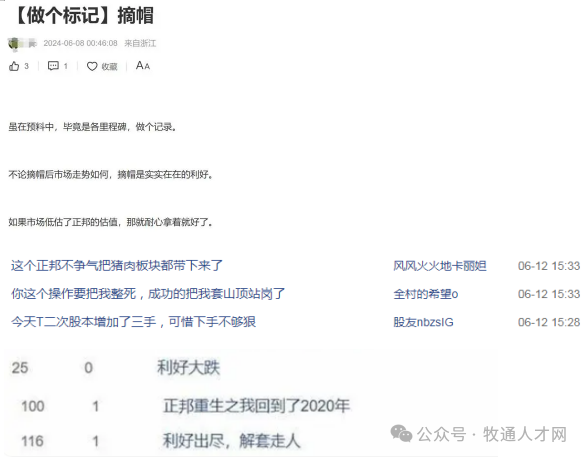Open thread 你这个操作要把我整死

click(x=148, y=294)
